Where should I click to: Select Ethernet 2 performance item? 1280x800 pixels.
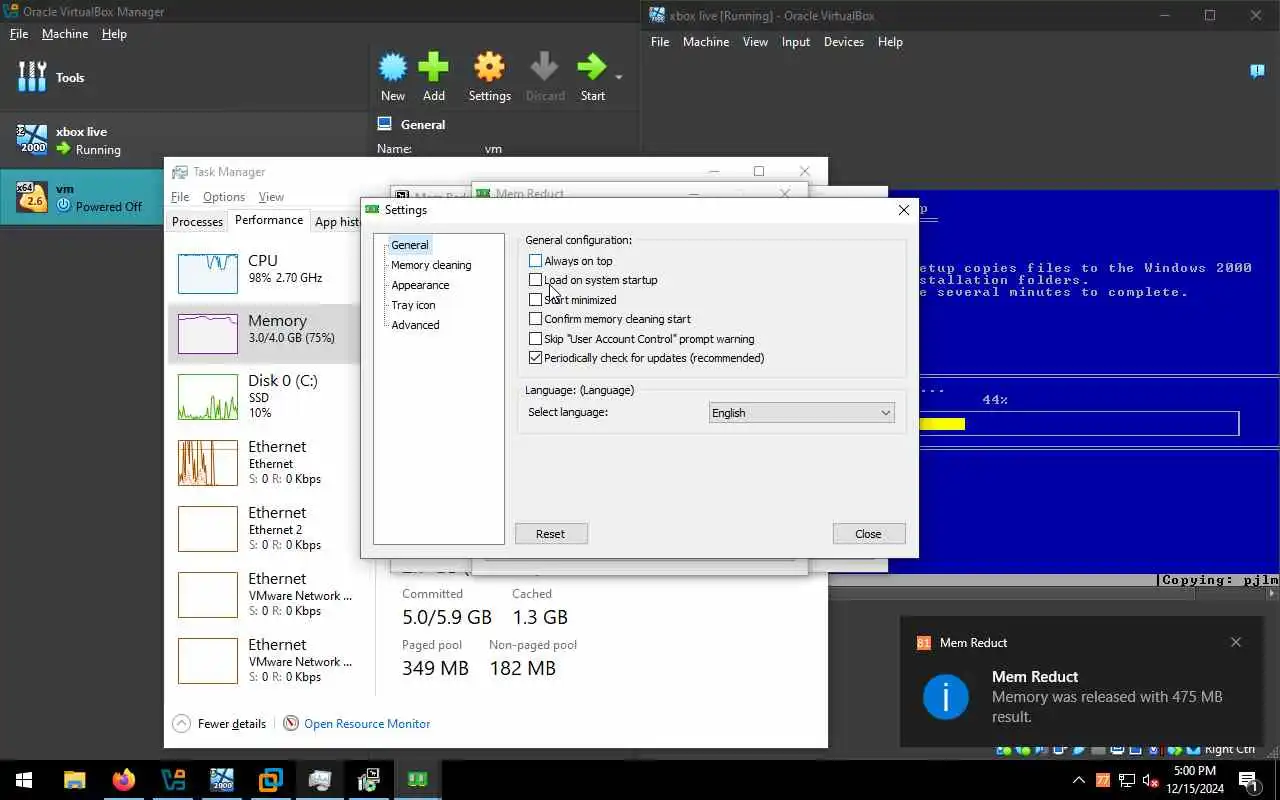[x=264, y=528]
